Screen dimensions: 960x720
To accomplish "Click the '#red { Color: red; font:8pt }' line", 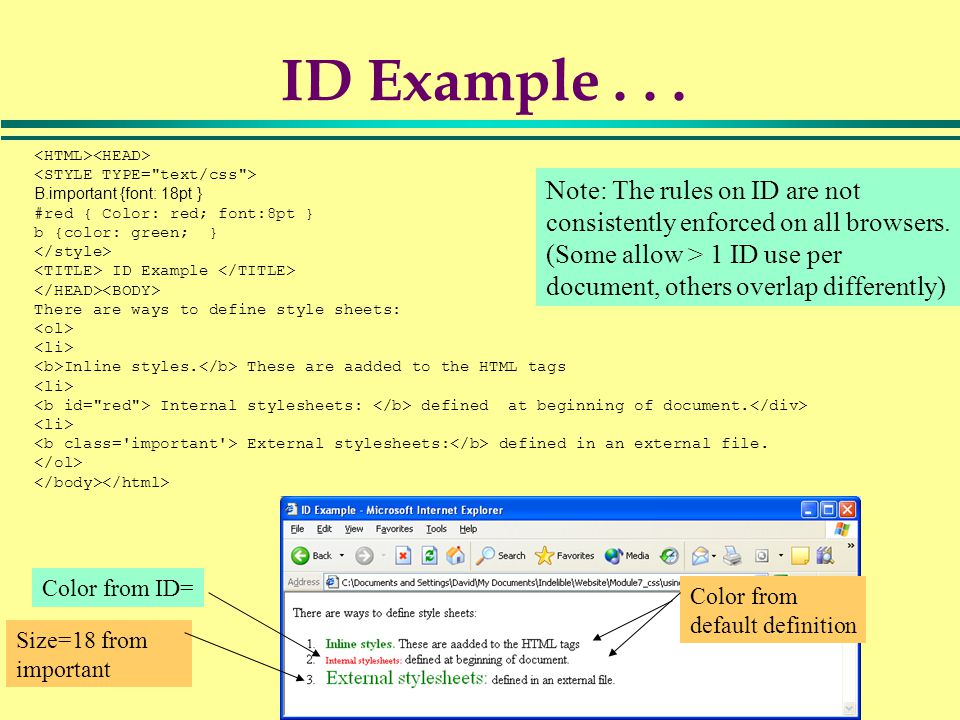I will [173, 214].
